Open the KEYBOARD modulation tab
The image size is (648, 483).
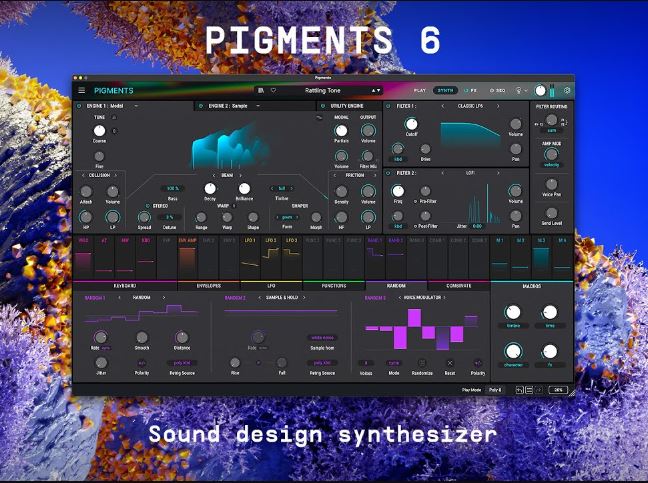pos(125,286)
